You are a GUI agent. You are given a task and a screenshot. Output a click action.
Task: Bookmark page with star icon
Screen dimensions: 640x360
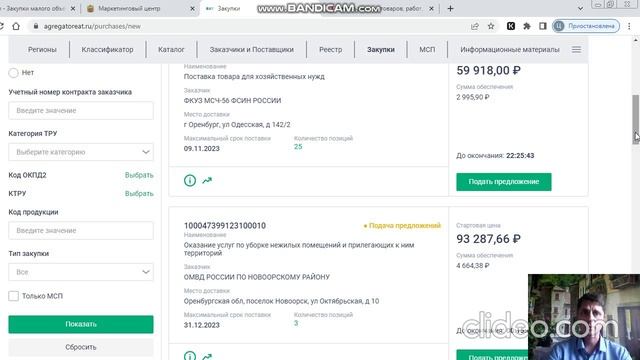pos(491,26)
